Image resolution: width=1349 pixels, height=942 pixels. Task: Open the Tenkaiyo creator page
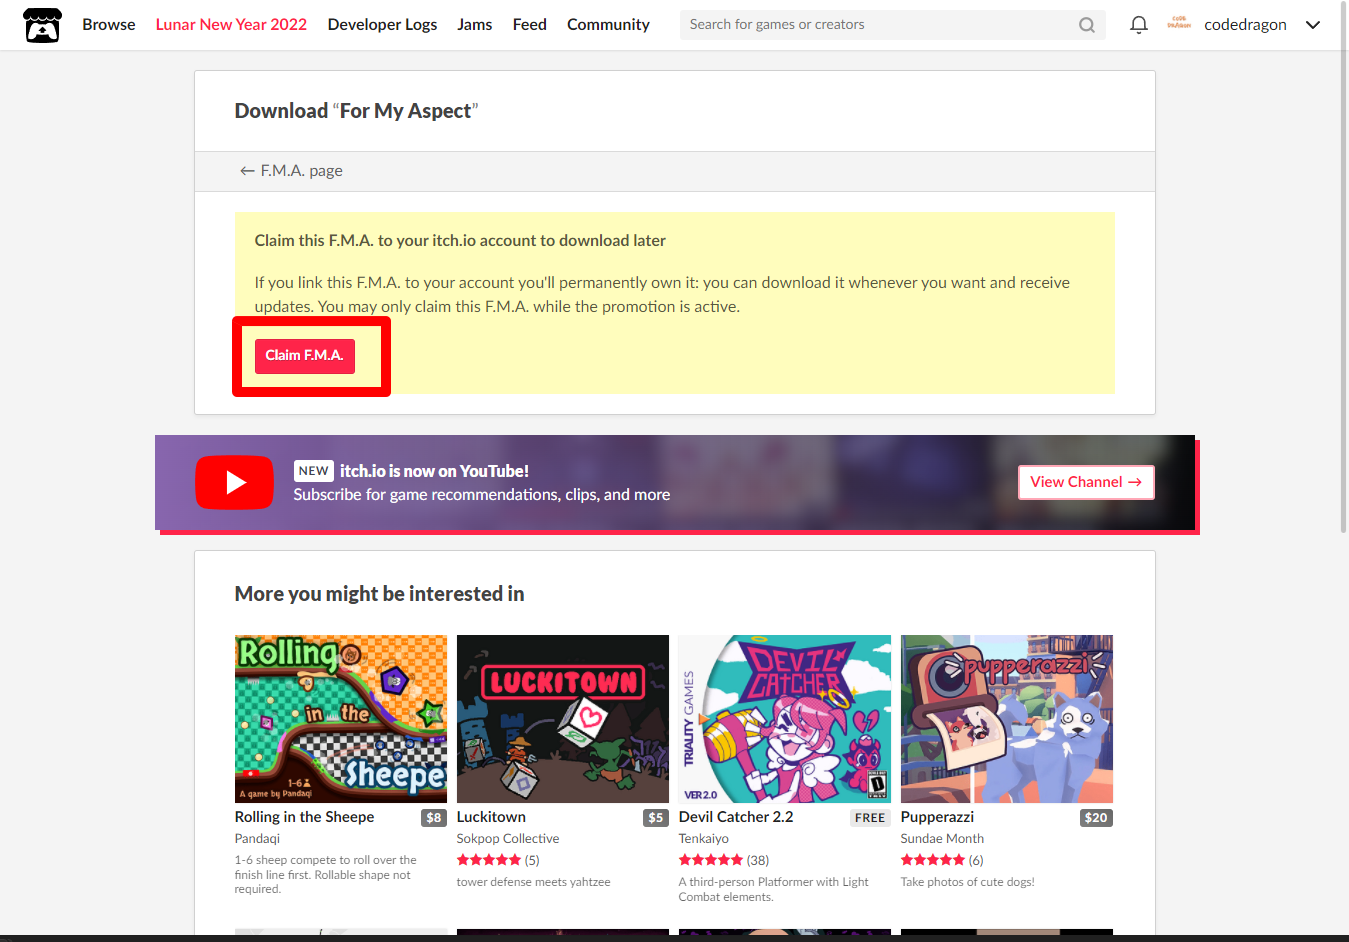coord(704,839)
